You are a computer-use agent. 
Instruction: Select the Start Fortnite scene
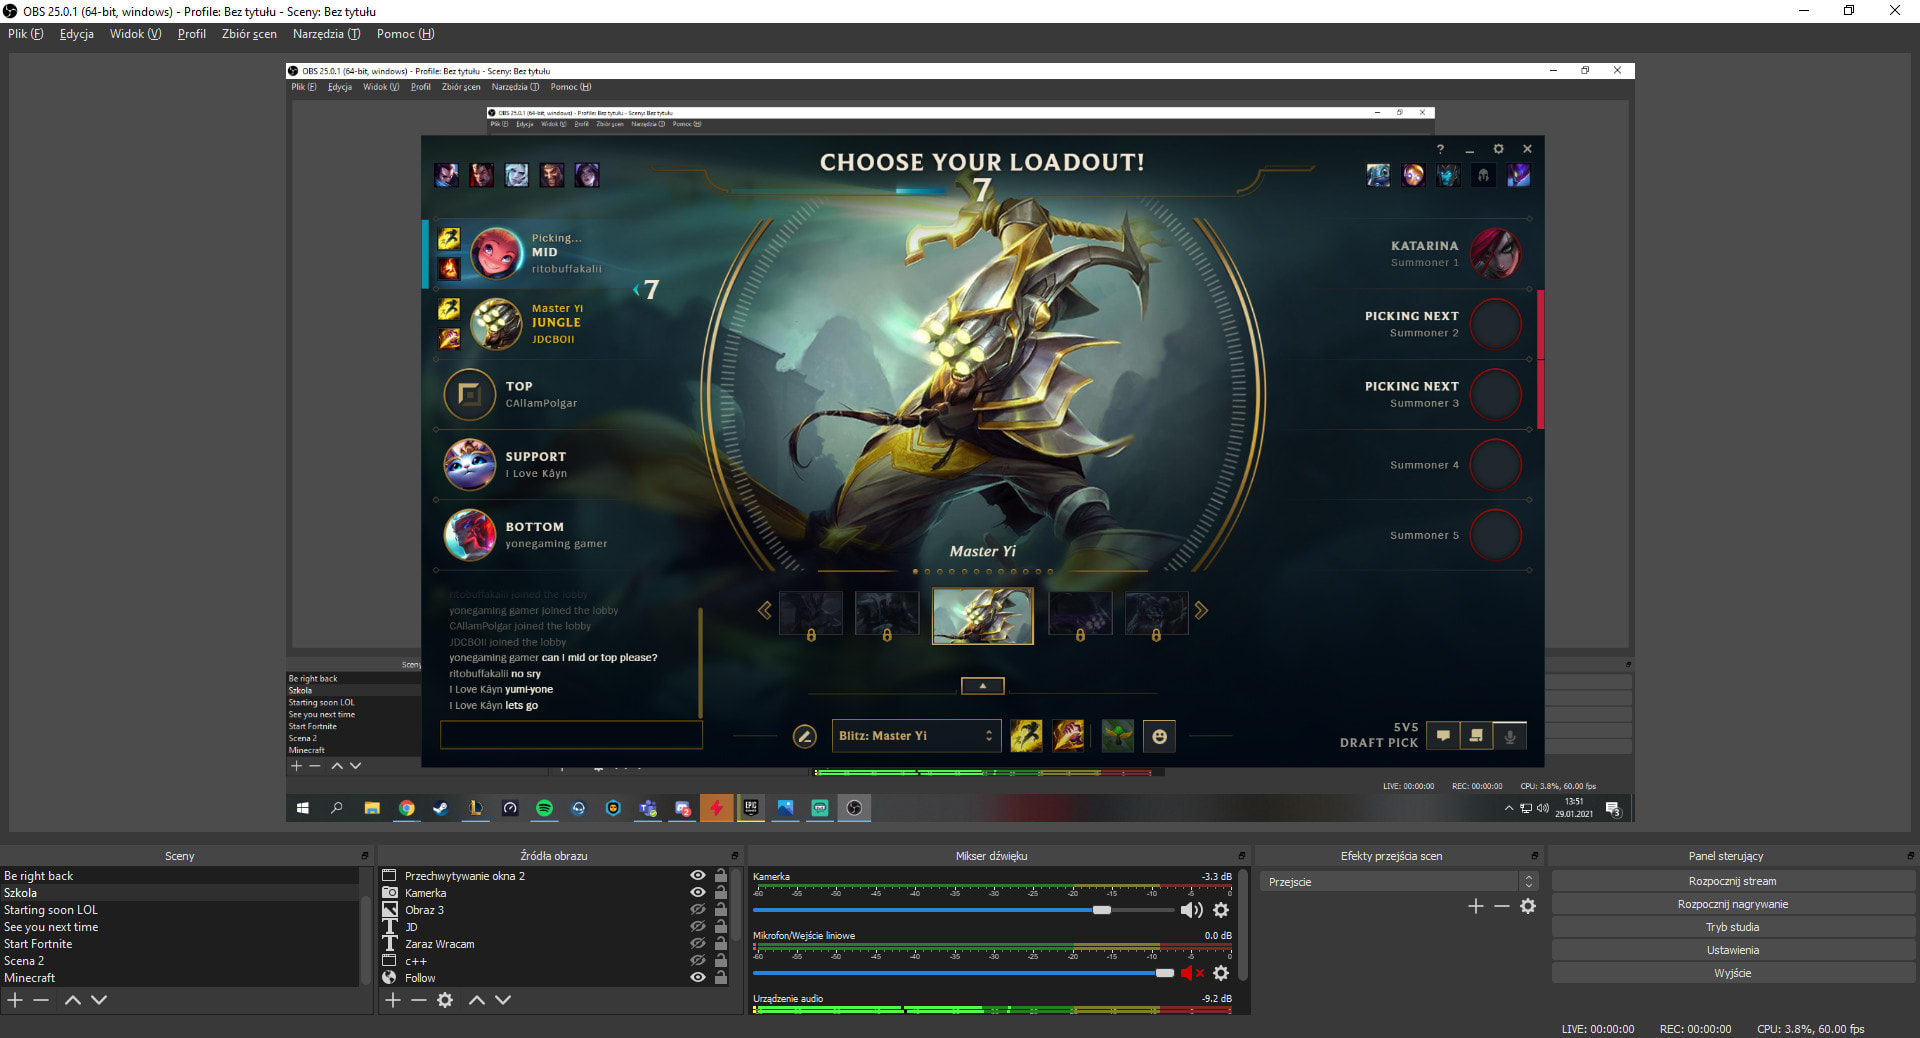[179, 944]
